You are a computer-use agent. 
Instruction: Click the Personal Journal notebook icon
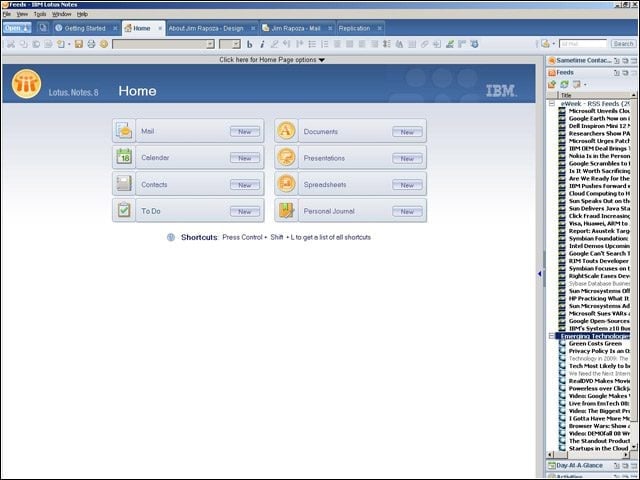tap(286, 211)
